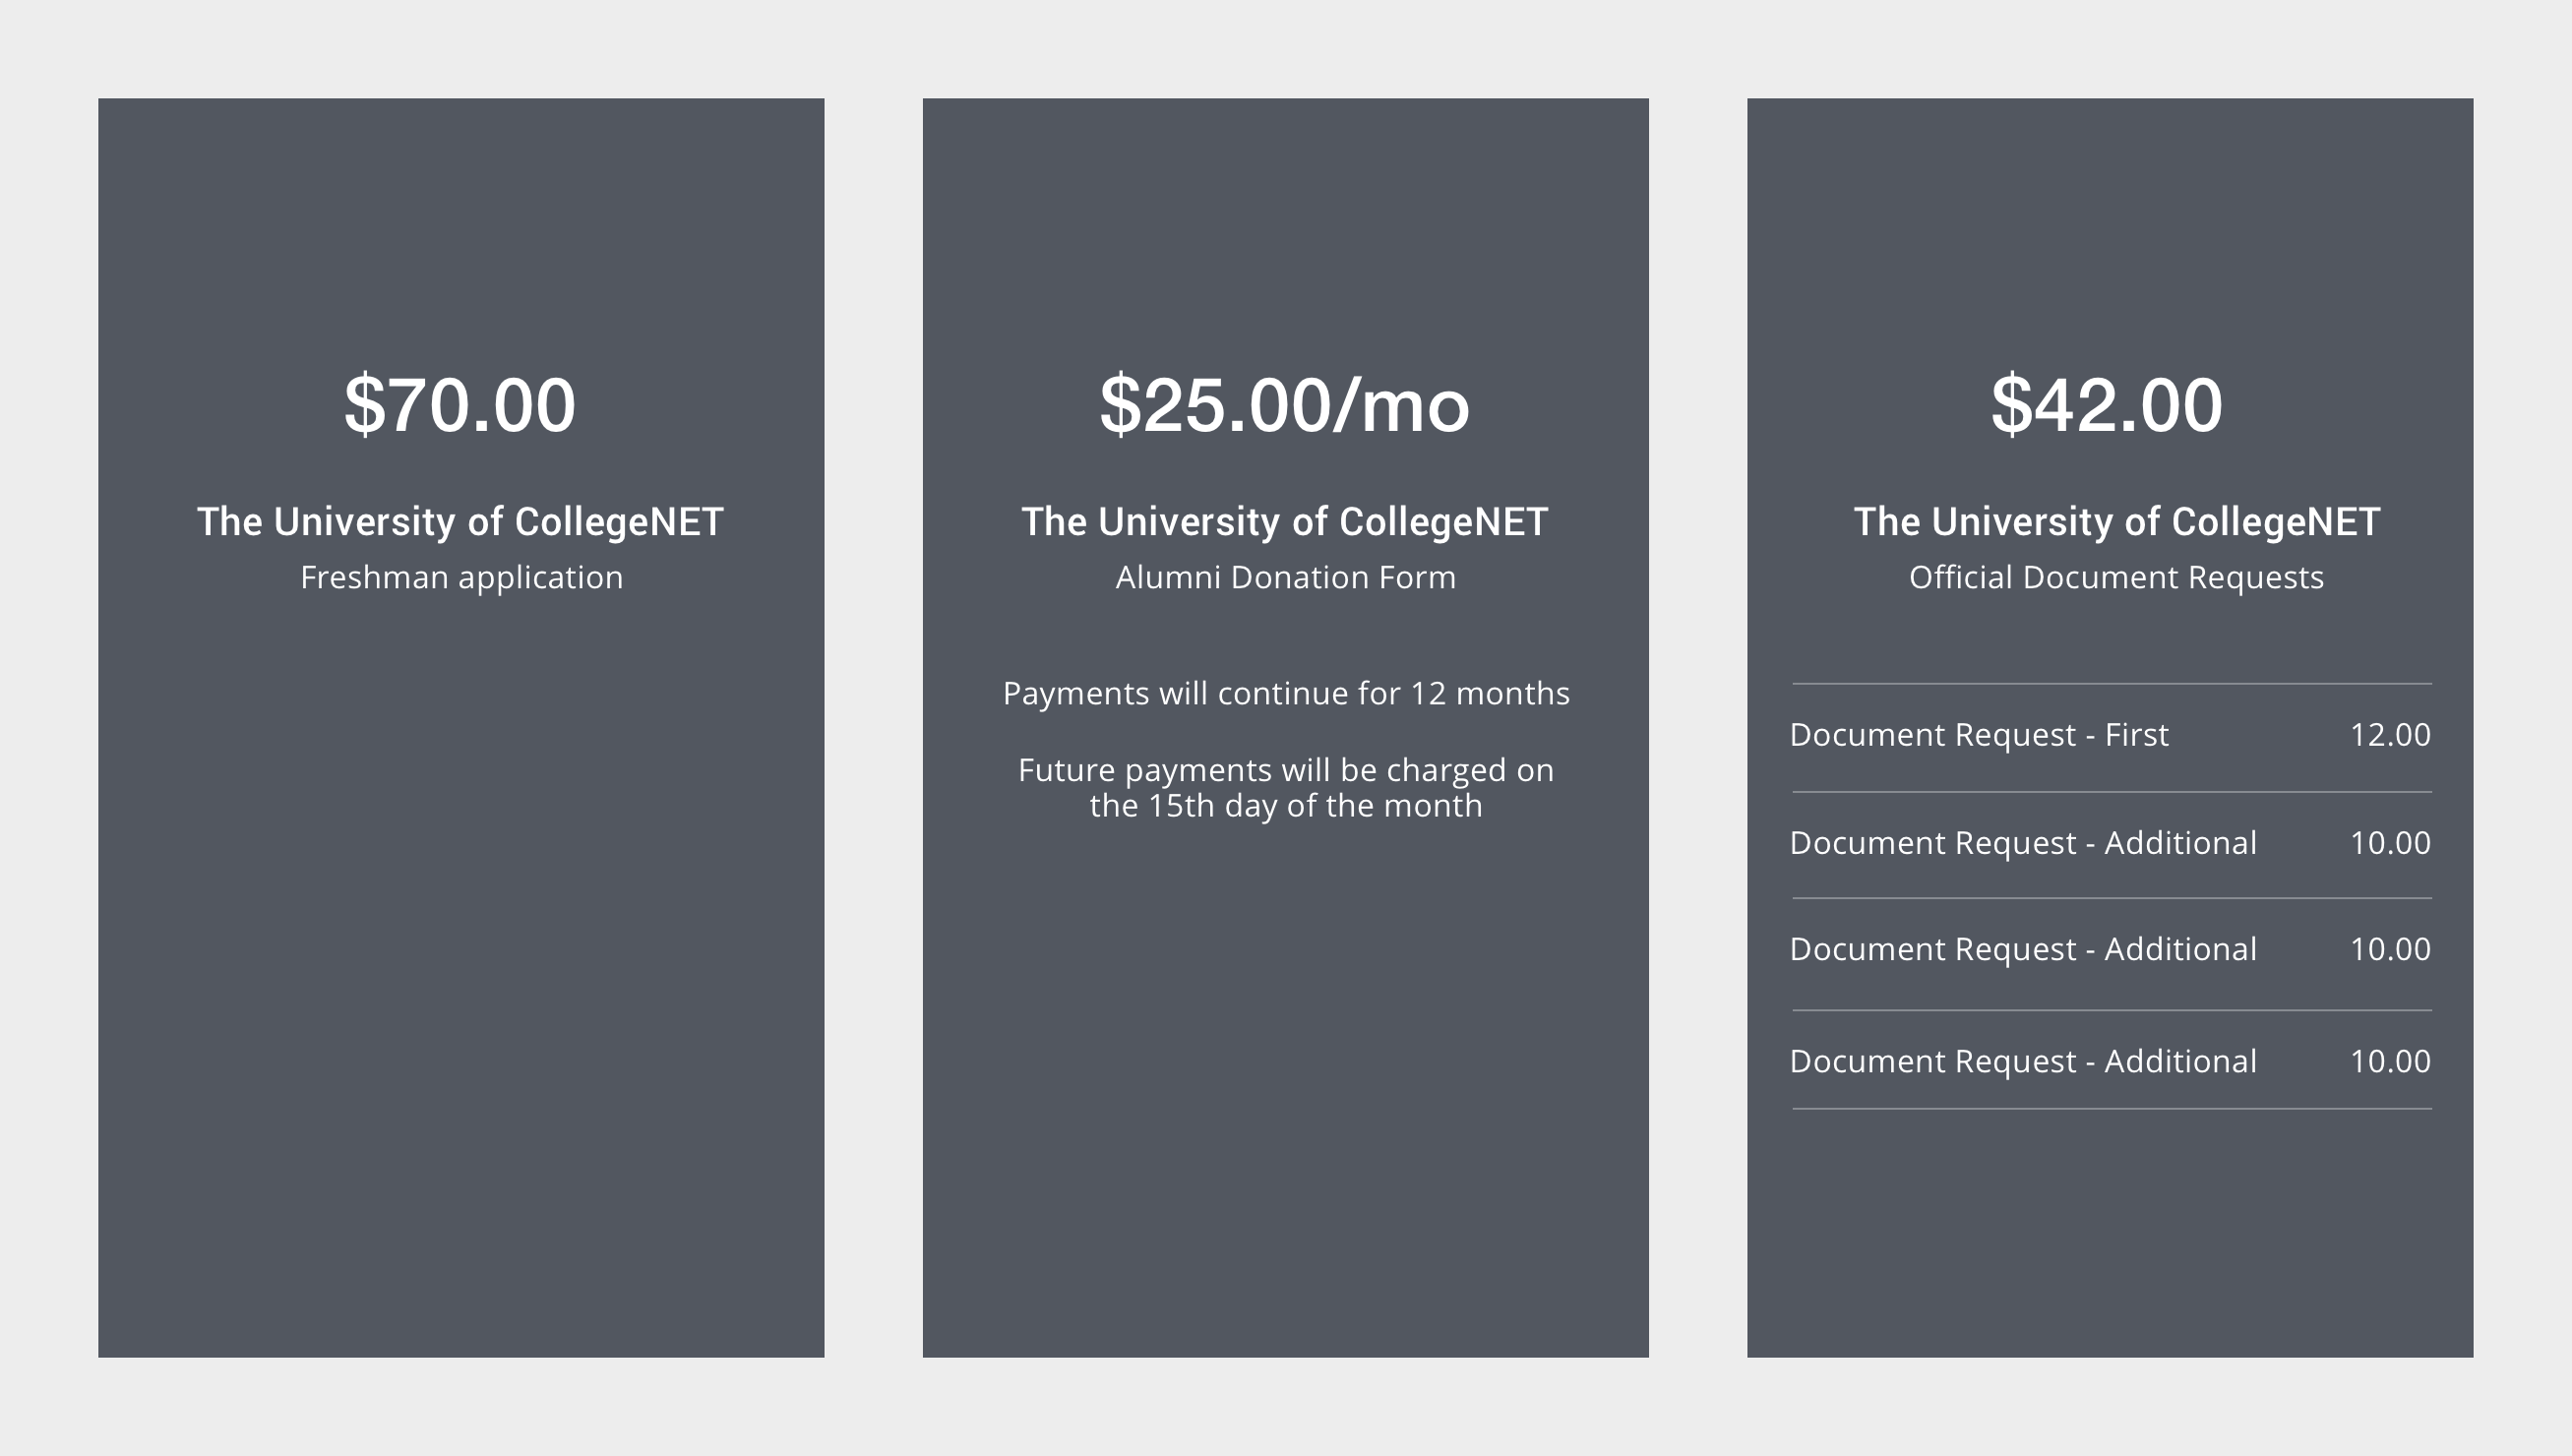Image resolution: width=2572 pixels, height=1456 pixels.
Task: Click University of CollegeNET title in third card
Action: (x=2117, y=522)
